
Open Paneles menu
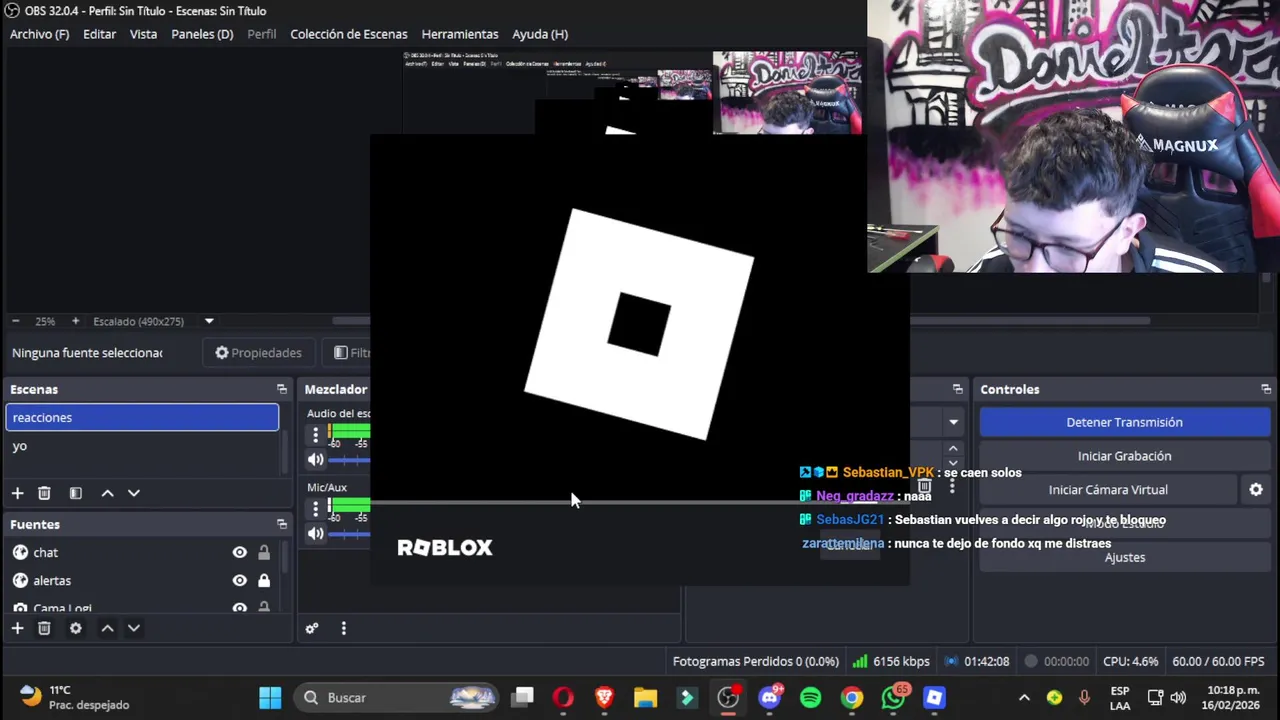(x=202, y=34)
